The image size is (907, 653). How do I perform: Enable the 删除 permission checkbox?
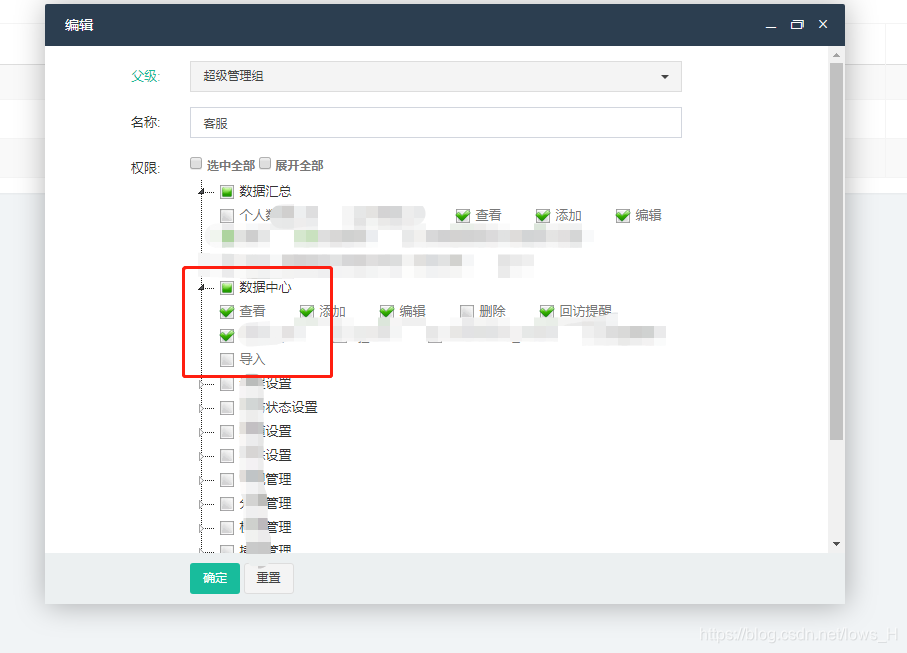467,312
